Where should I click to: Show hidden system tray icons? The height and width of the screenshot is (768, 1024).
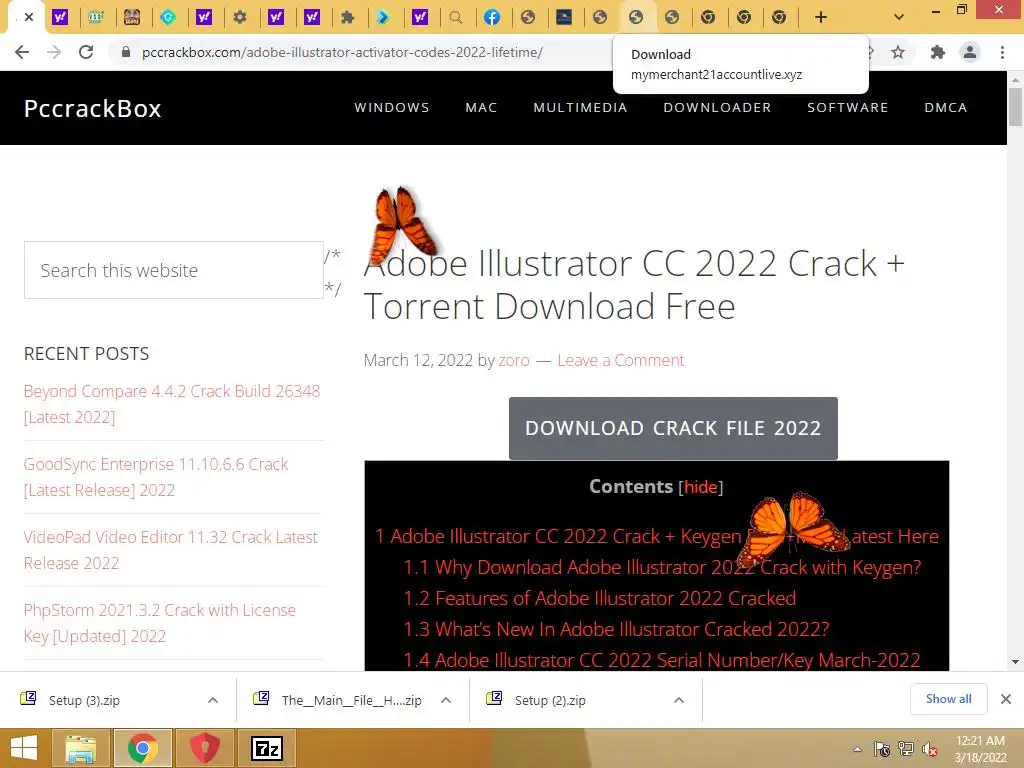[857, 749]
